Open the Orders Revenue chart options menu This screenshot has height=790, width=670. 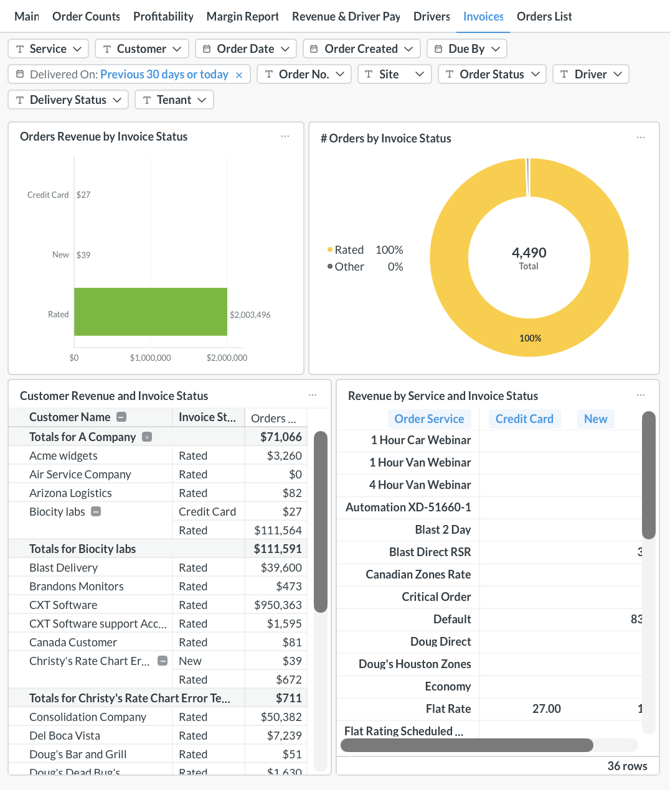coord(285,137)
